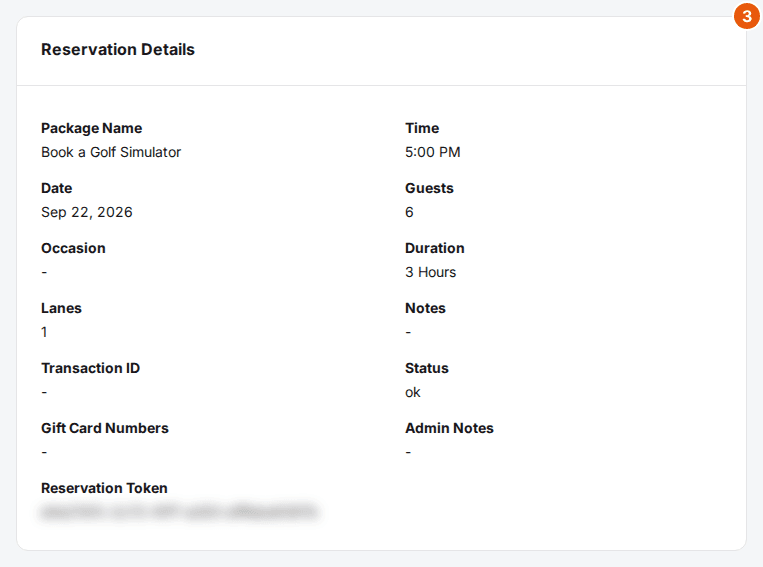Screen dimensions: 763x567
Task: Click the Gift Card Numbers label
Action: [105, 428]
